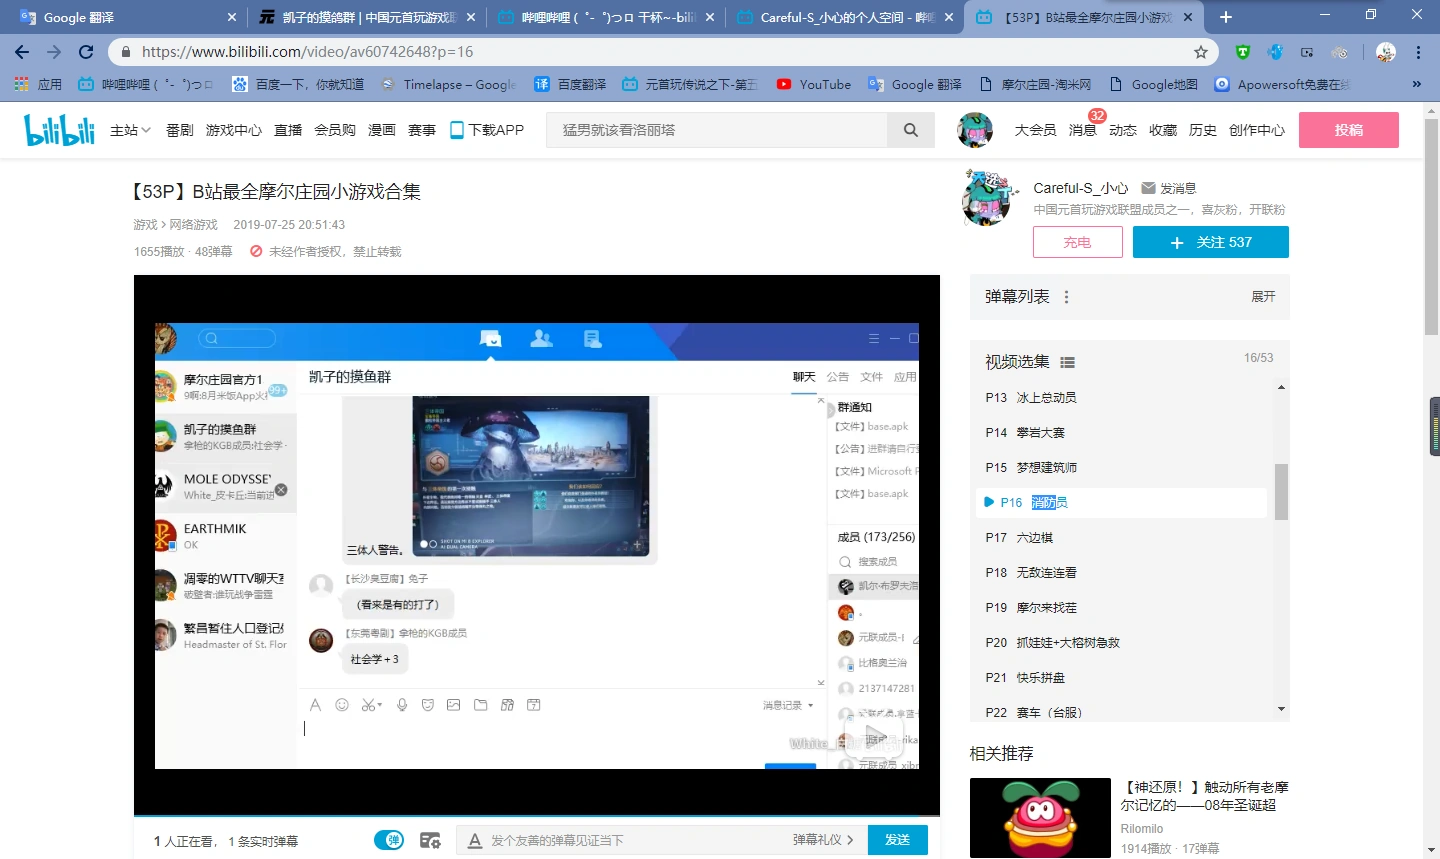Open the three-dot menu next to 弹幕列表
Viewport: 1440px width, 859px height.
coord(1066,297)
